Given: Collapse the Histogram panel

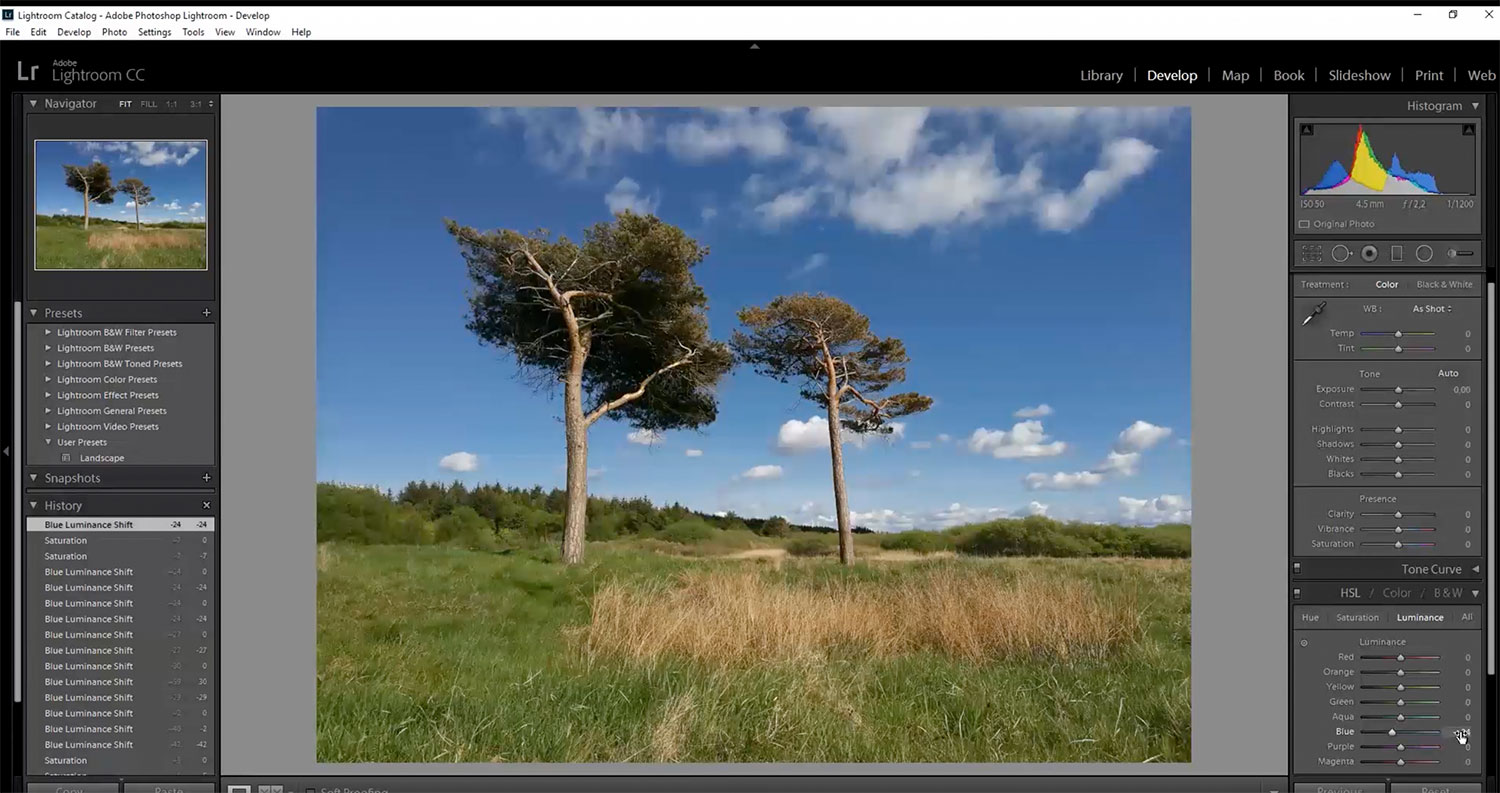Looking at the screenshot, I should pyautogui.click(x=1475, y=106).
